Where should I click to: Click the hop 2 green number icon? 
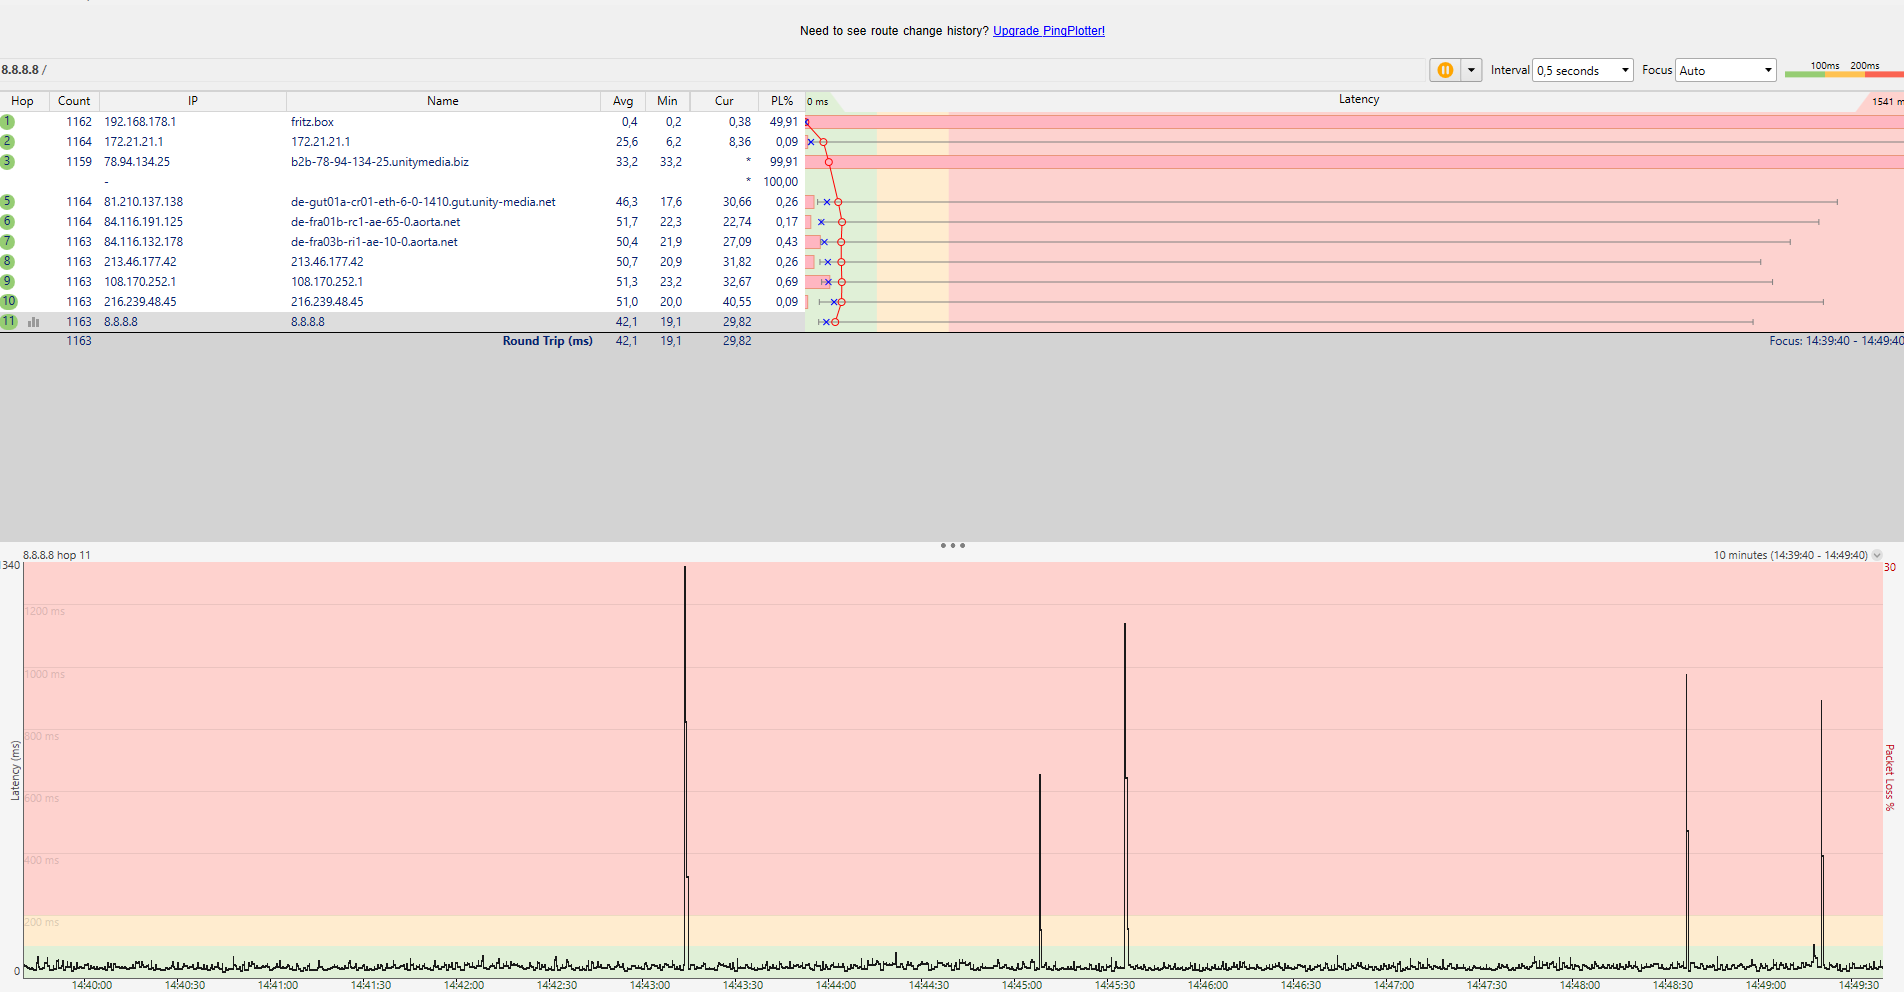8,142
